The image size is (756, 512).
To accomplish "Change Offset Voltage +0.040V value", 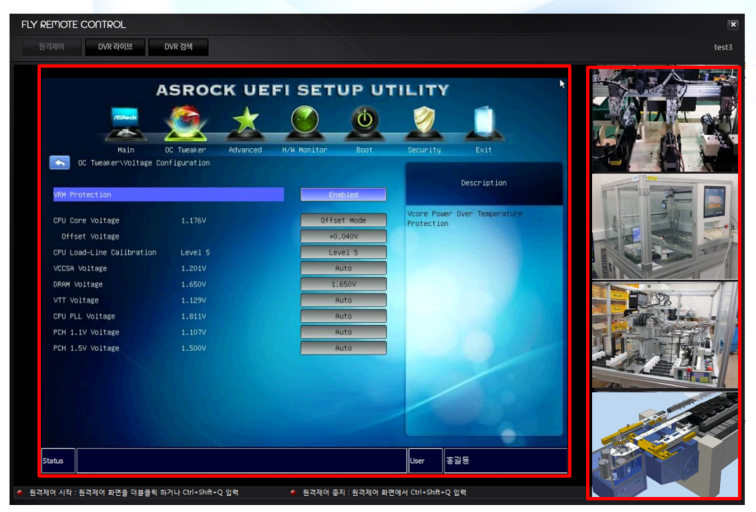I will 343,236.
